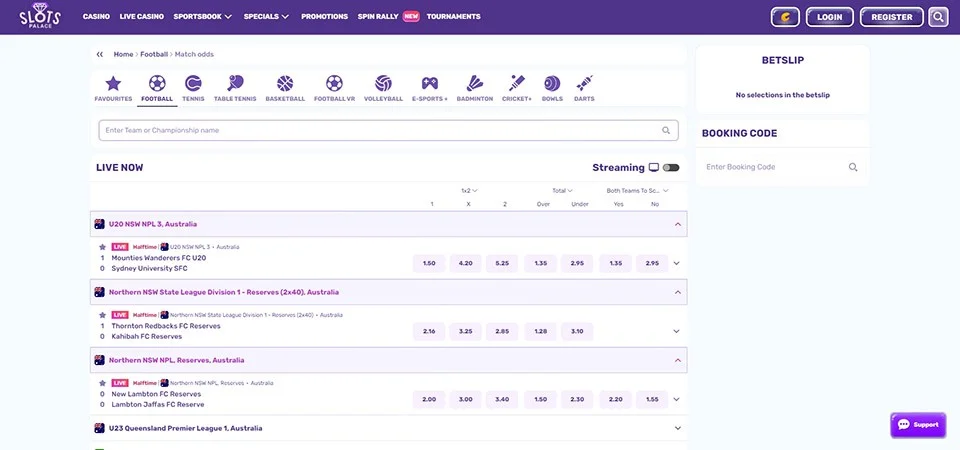Go to Live Casino in top menu
Screen dimensions: 960x450
point(141,17)
